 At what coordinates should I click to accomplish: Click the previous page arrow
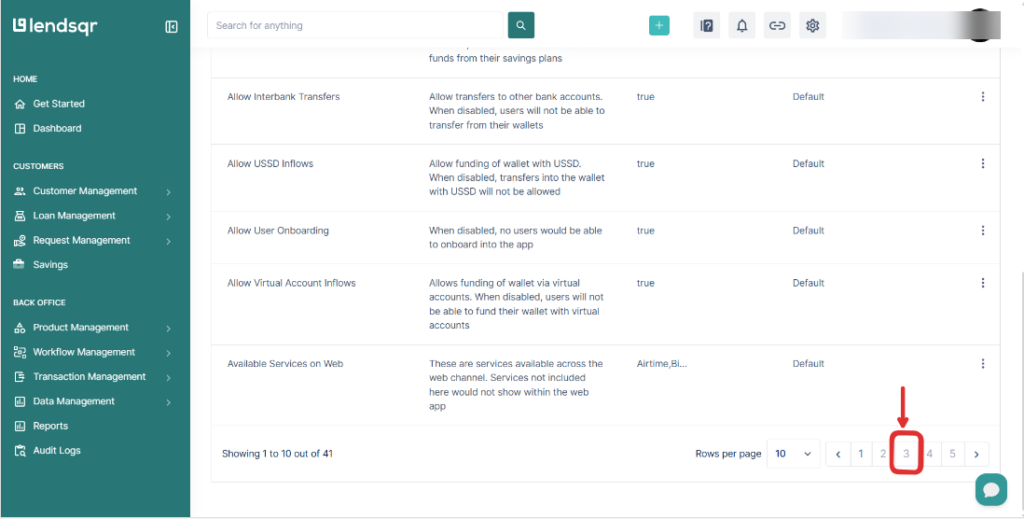coord(838,454)
